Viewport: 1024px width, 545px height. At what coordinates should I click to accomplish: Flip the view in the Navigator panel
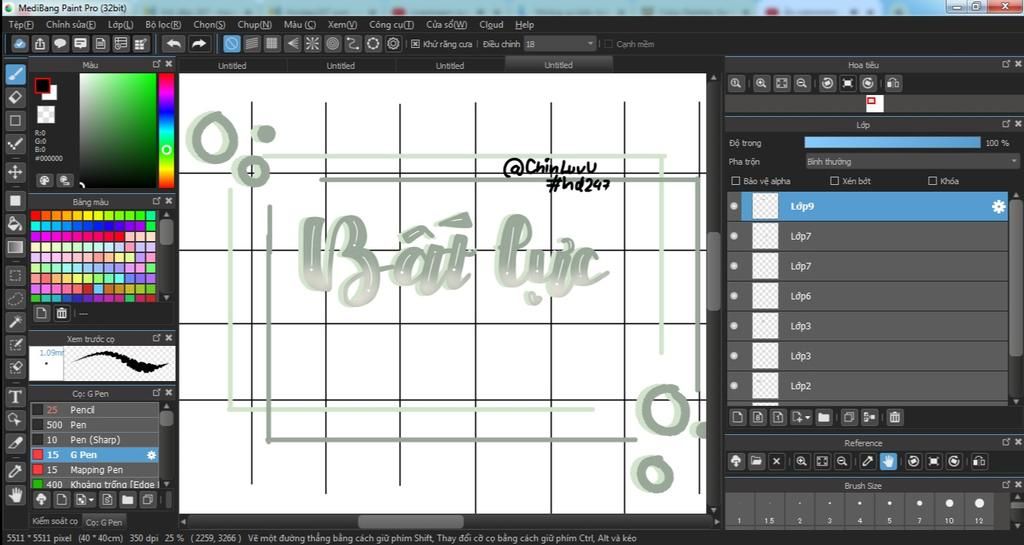[893, 83]
